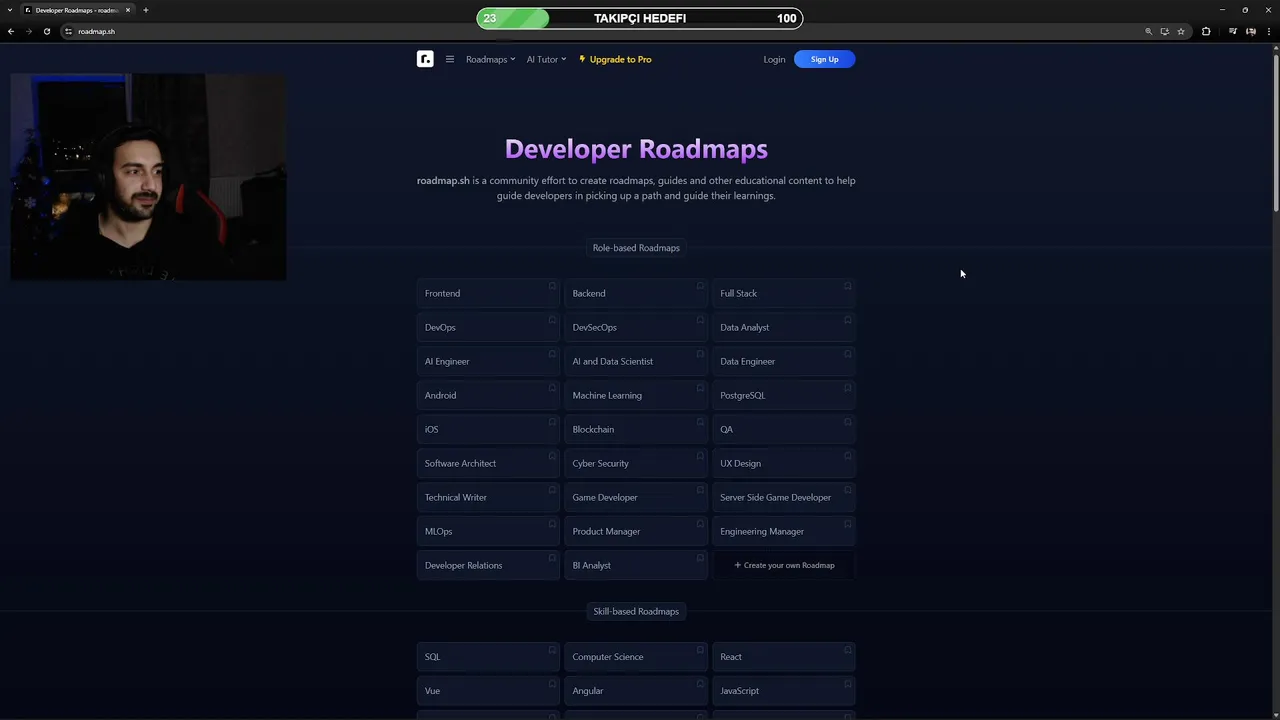Toggle bookmark on the iOS card
The width and height of the screenshot is (1280, 720).
[552, 422]
